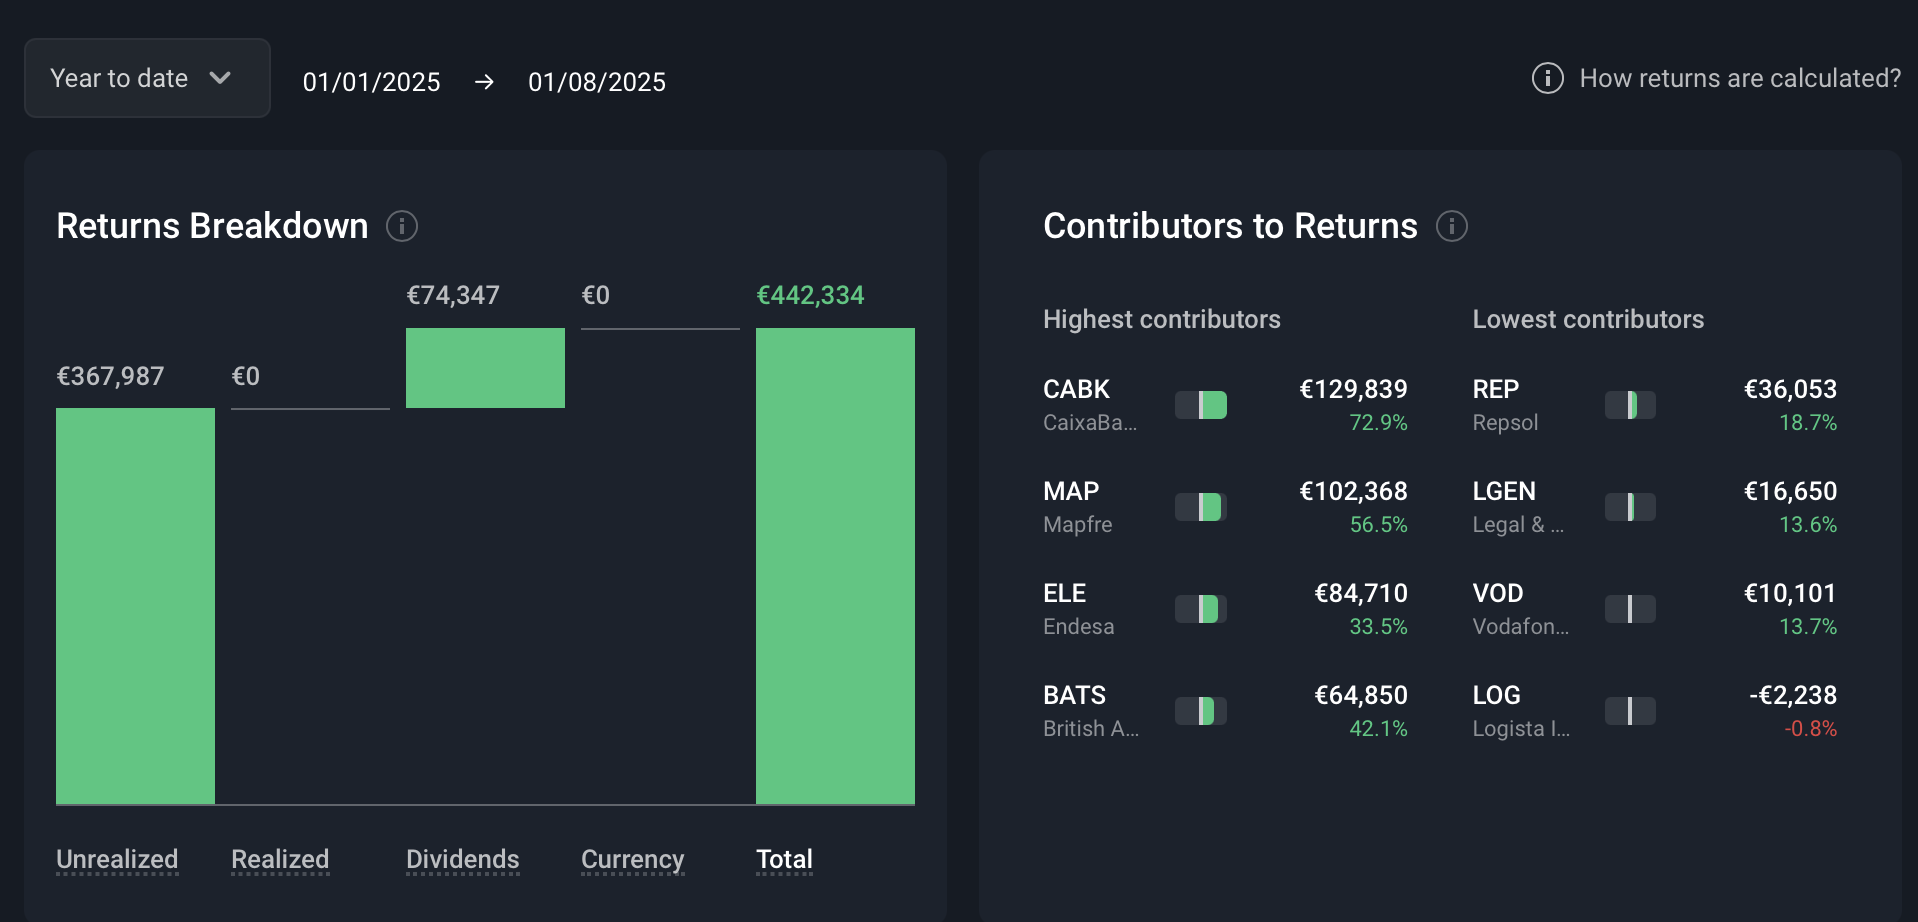Click the LGEN contribution bar indicator
The height and width of the screenshot is (922, 1918).
(1630, 507)
